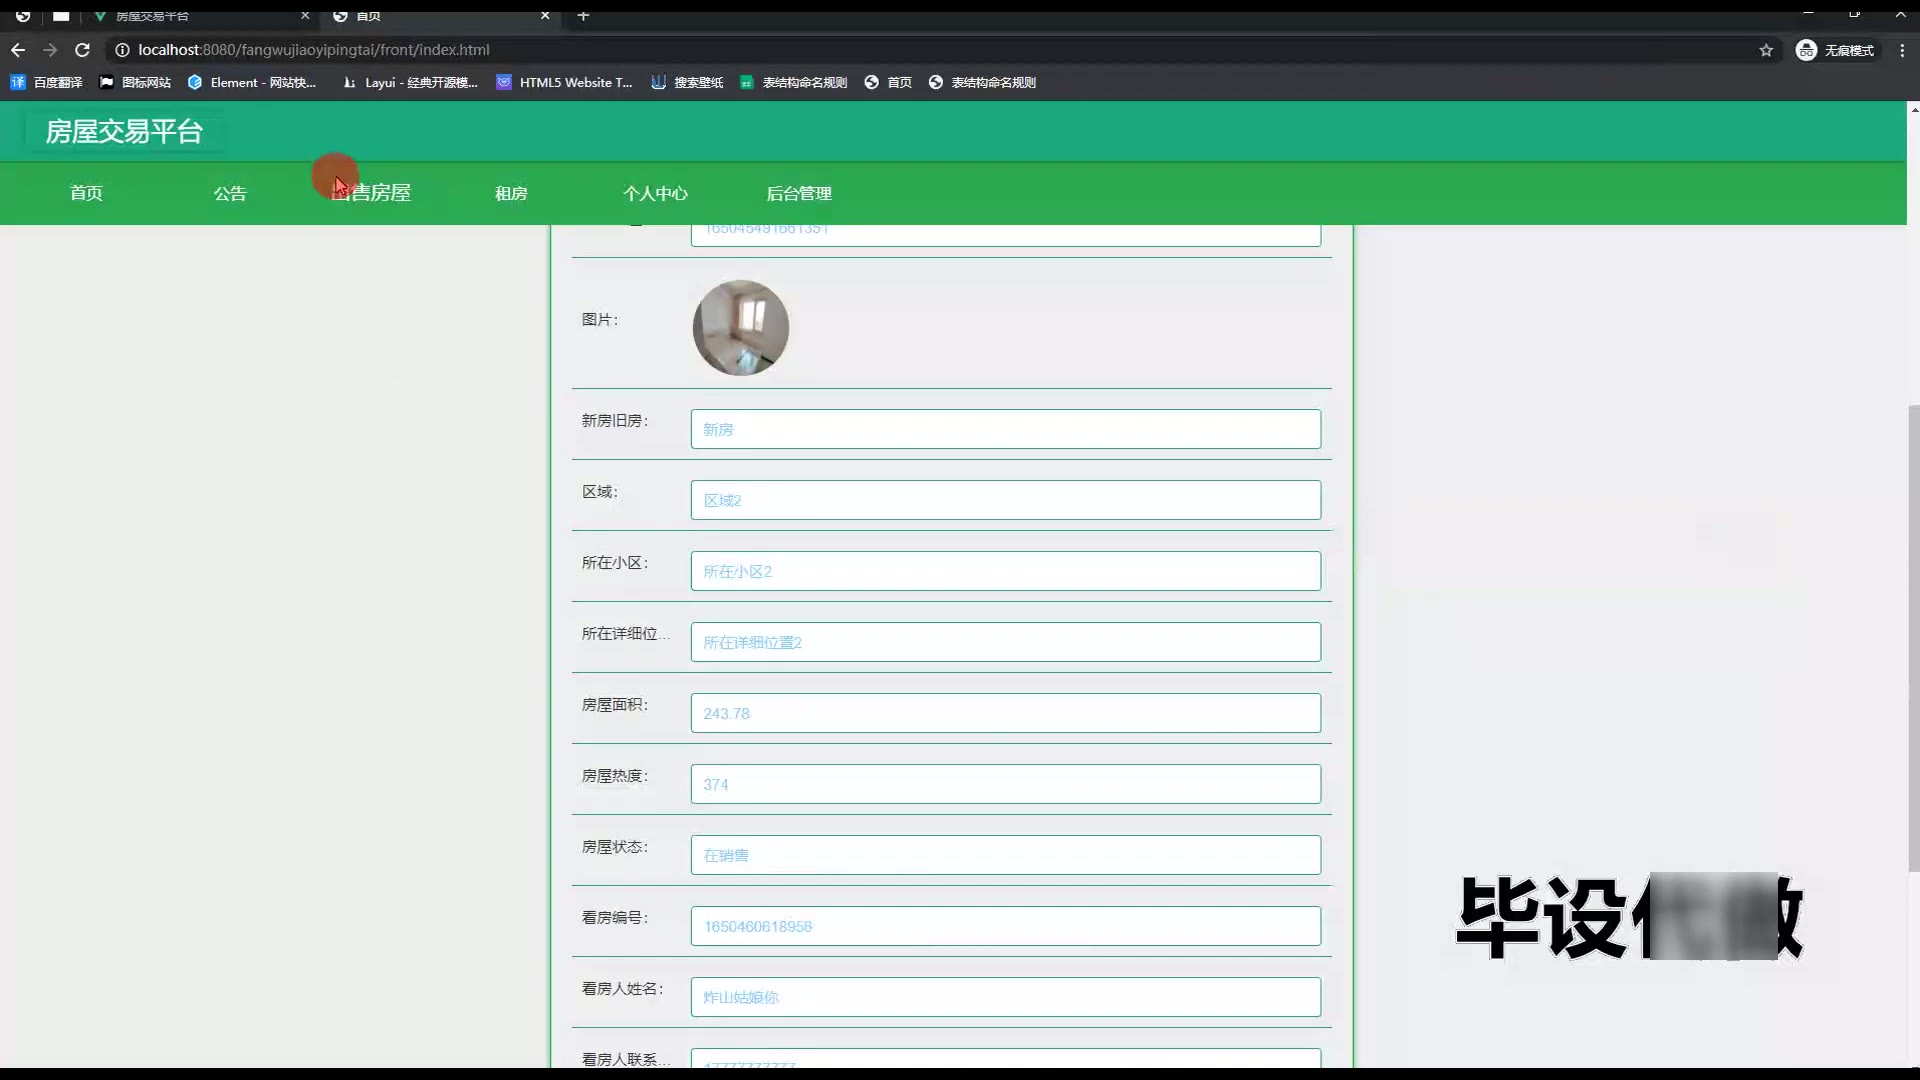Reload the page with refresh icon
Screen dimensions: 1920x1080
coord(83,50)
